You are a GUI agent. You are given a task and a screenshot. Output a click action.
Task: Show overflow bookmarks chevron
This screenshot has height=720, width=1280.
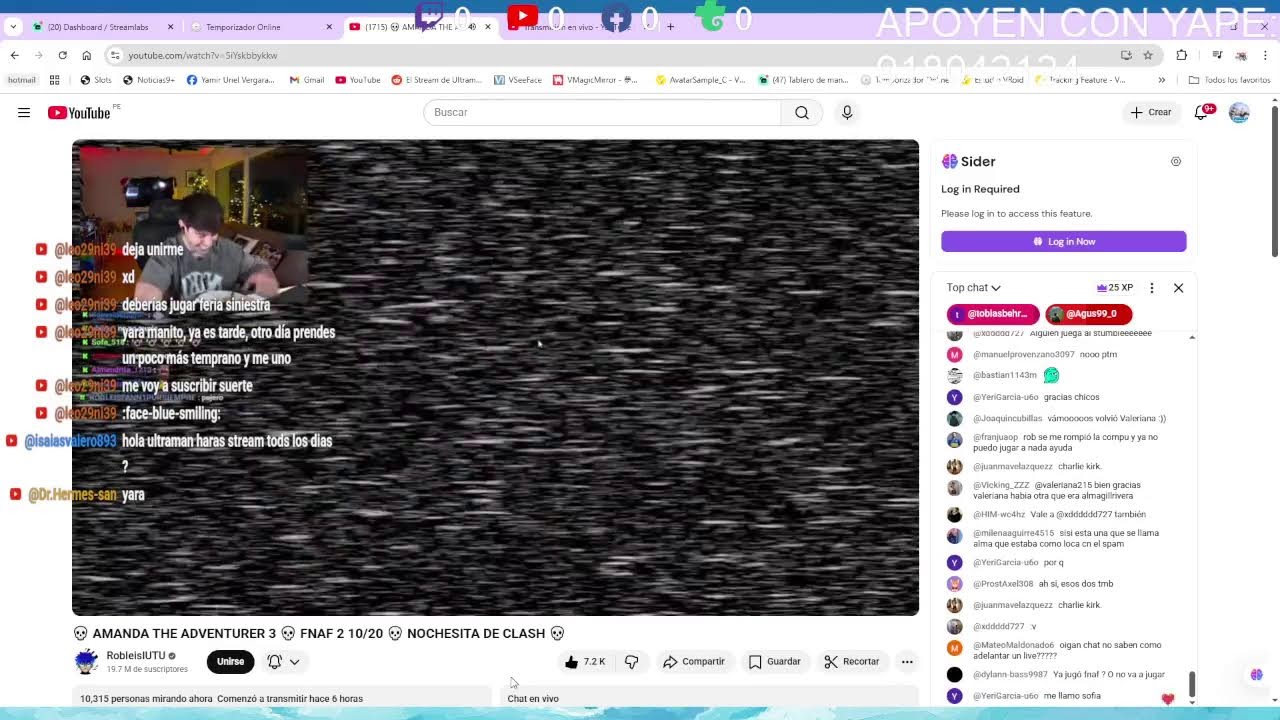(x=1162, y=80)
